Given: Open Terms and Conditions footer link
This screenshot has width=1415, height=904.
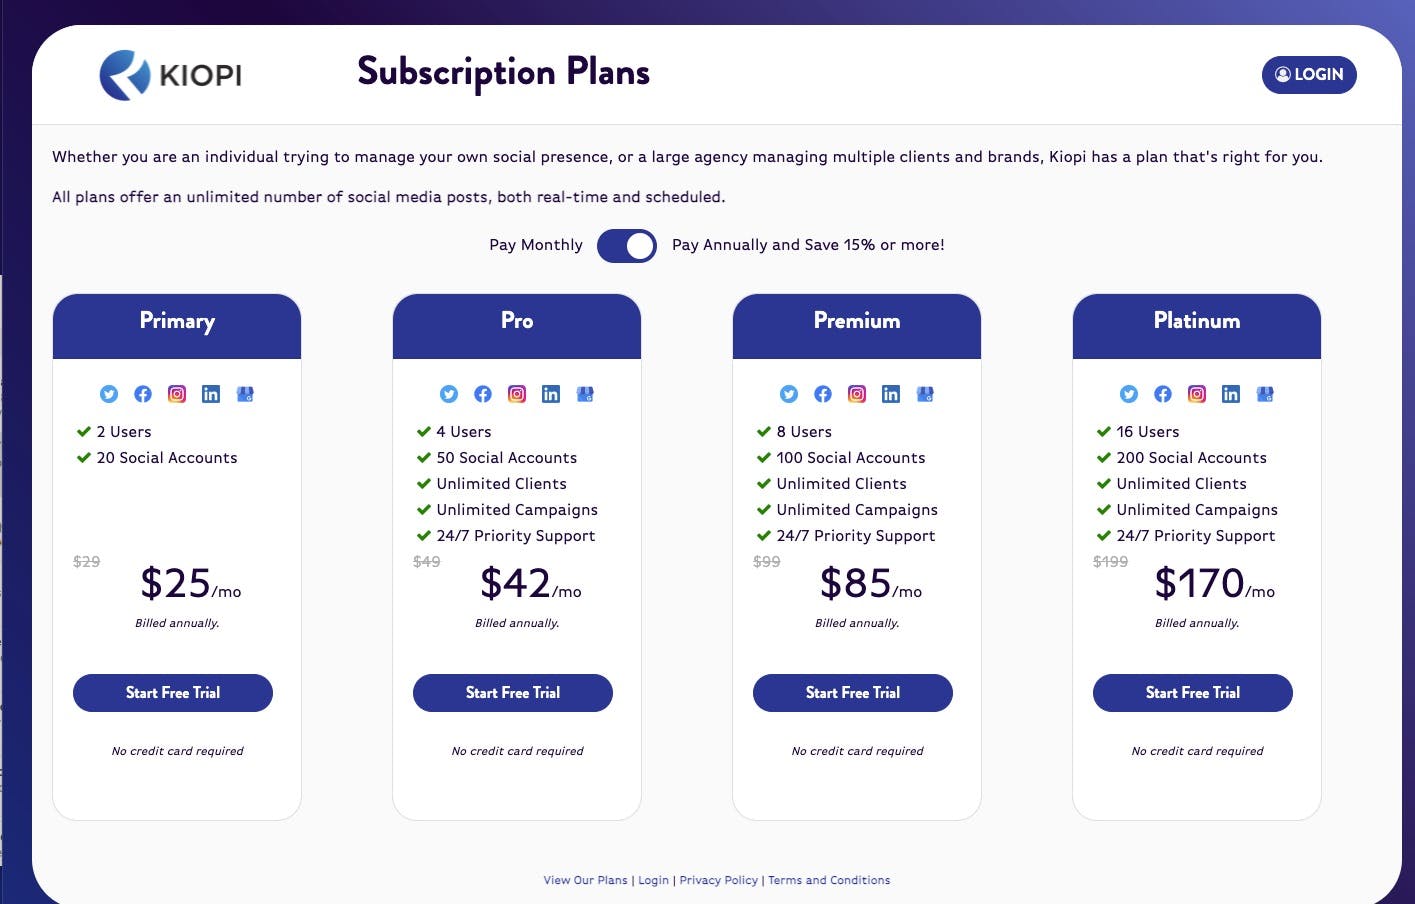Looking at the screenshot, I should tap(829, 880).
